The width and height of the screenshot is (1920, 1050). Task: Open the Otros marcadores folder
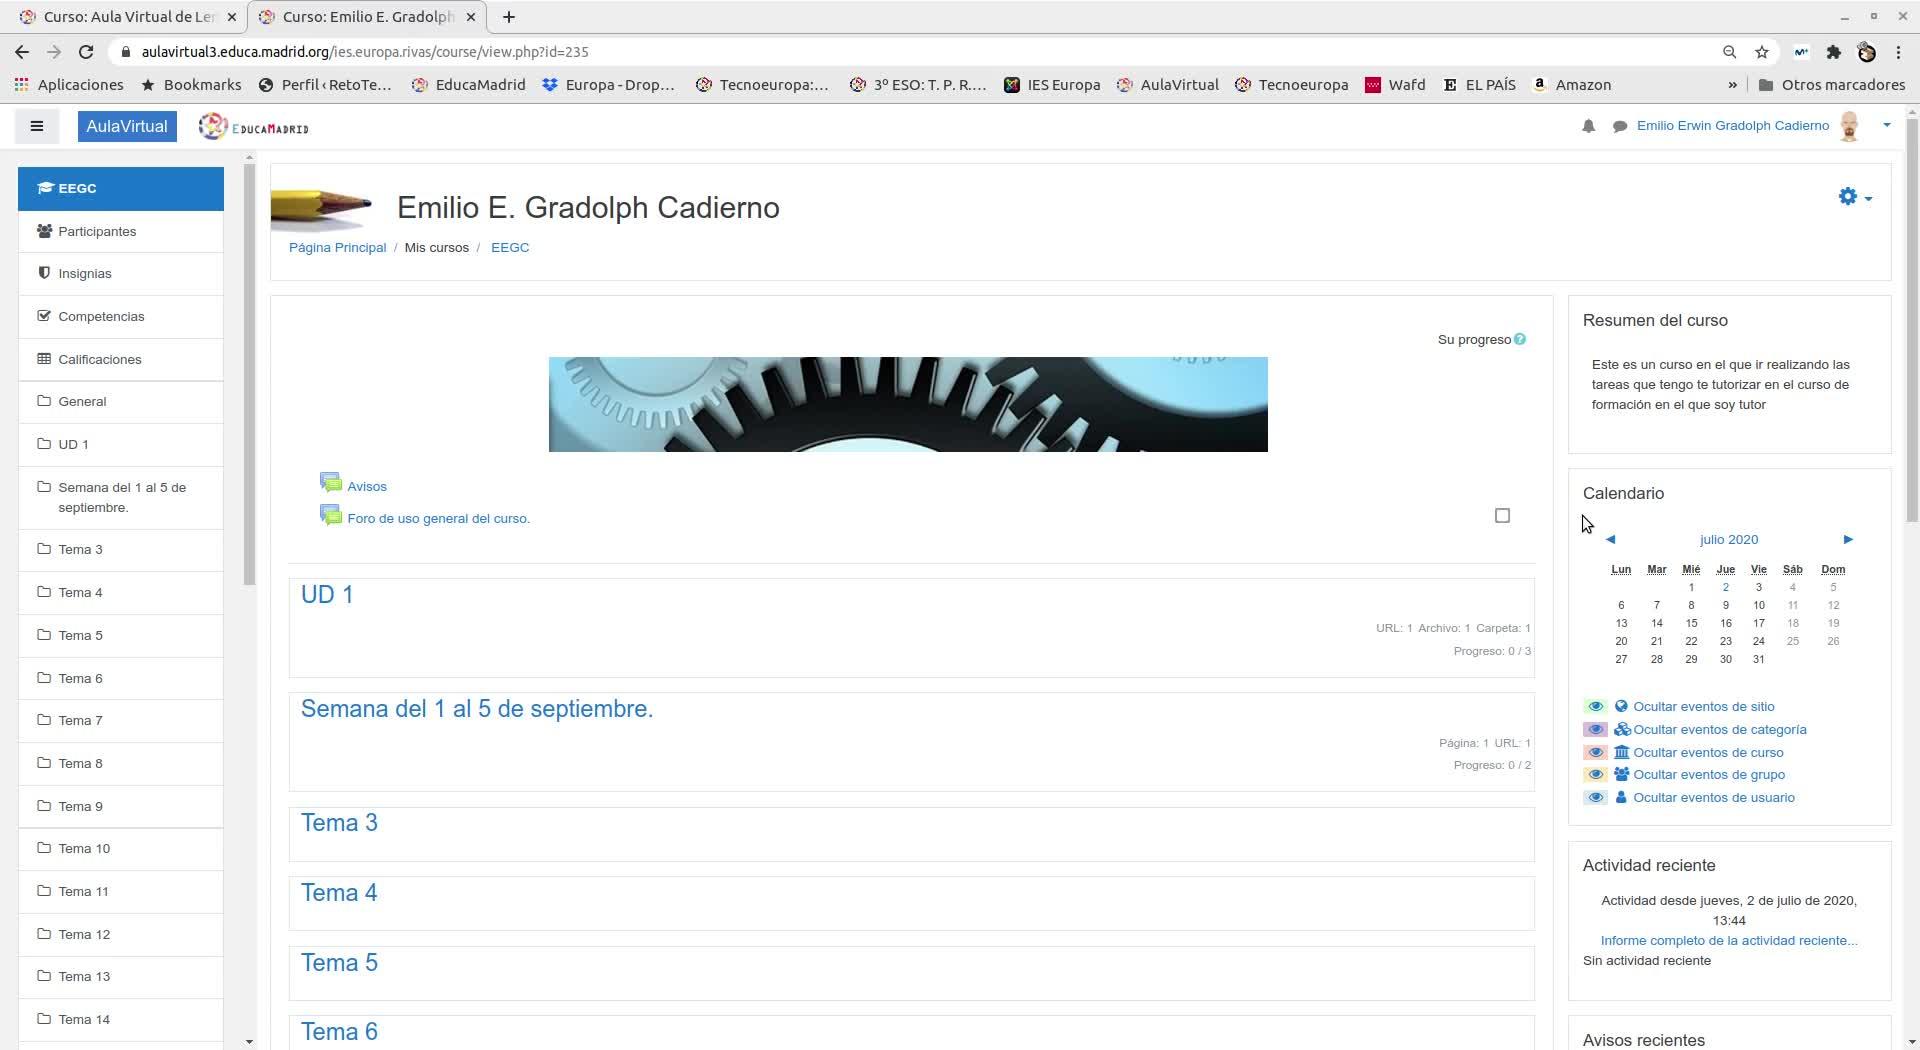1831,85
